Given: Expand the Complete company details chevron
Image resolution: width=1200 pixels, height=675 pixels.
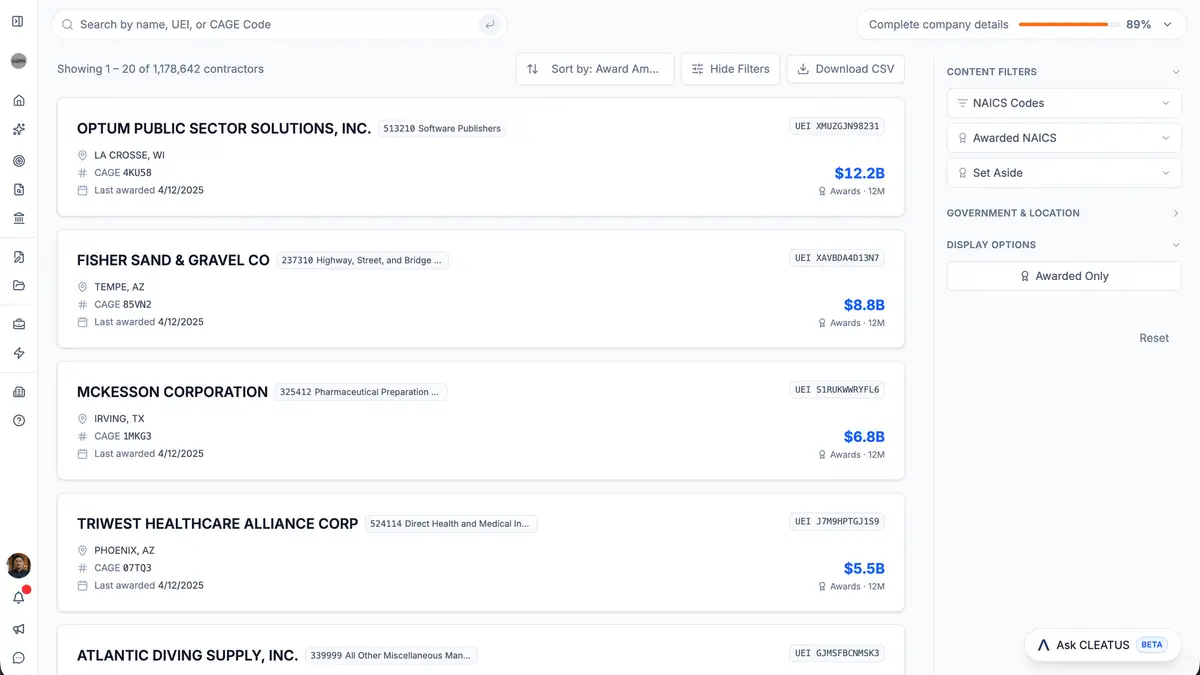Looking at the screenshot, I should [1167, 24].
